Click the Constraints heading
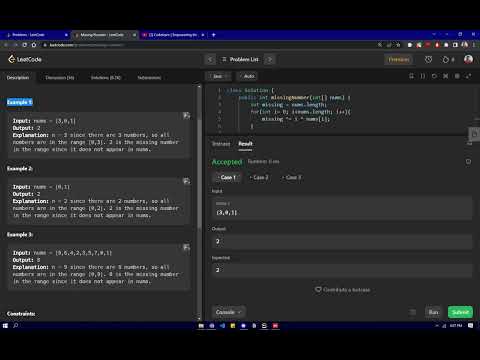480x360 pixels. (21, 314)
